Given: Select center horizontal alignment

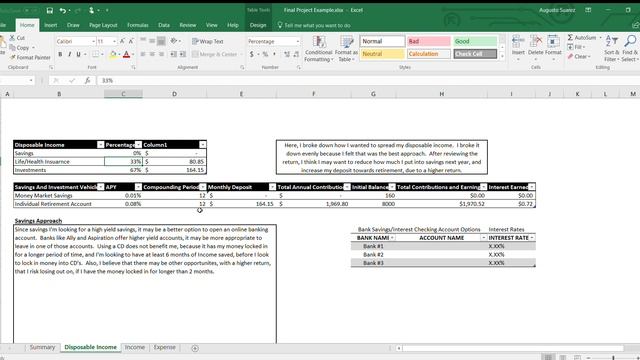Looking at the screenshot, I should pos(152,54).
